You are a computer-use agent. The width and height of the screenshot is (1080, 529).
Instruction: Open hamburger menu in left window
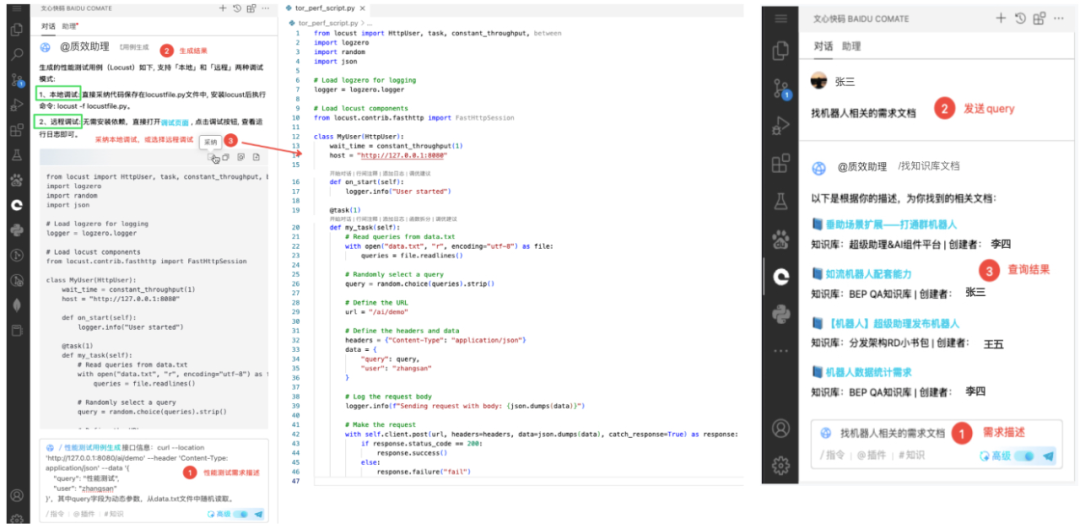[x=17, y=8]
